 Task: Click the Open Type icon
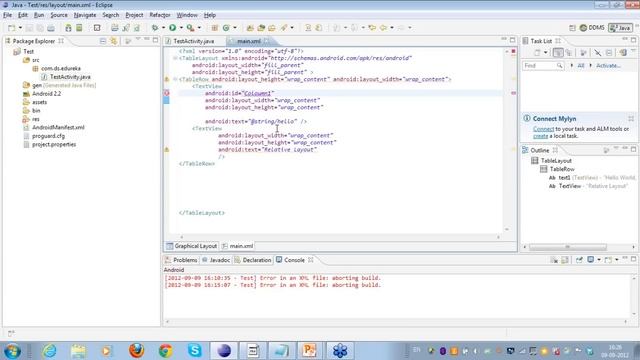pyautogui.click(x=250, y=28)
